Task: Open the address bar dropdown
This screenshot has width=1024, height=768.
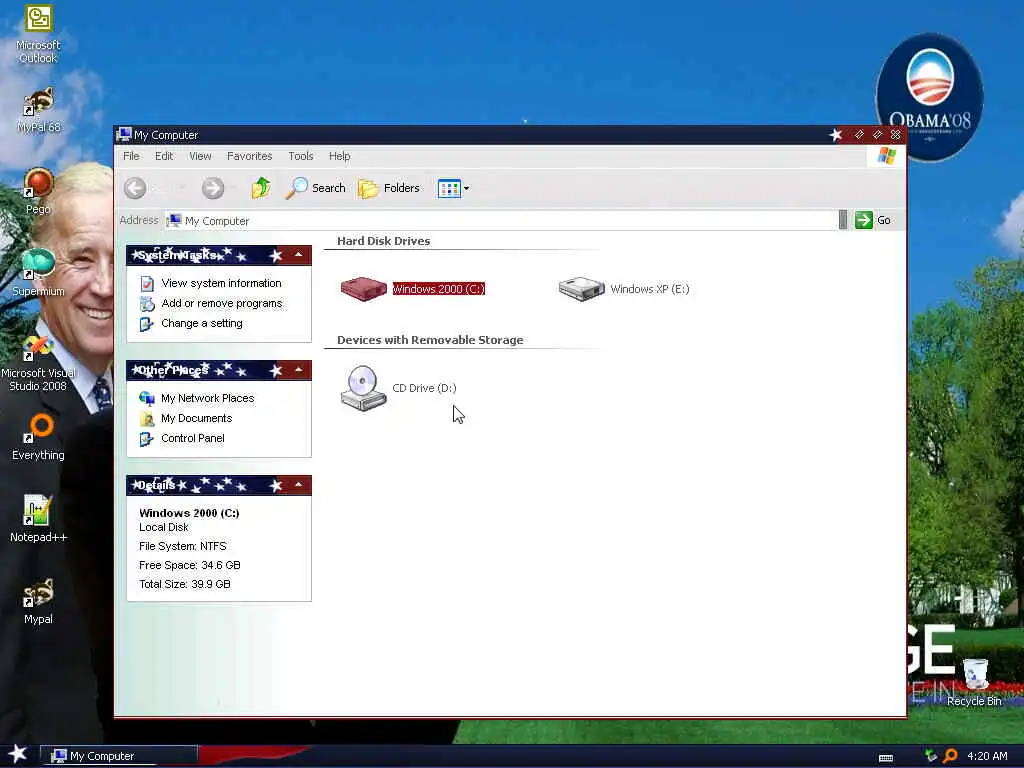Action: coord(843,220)
